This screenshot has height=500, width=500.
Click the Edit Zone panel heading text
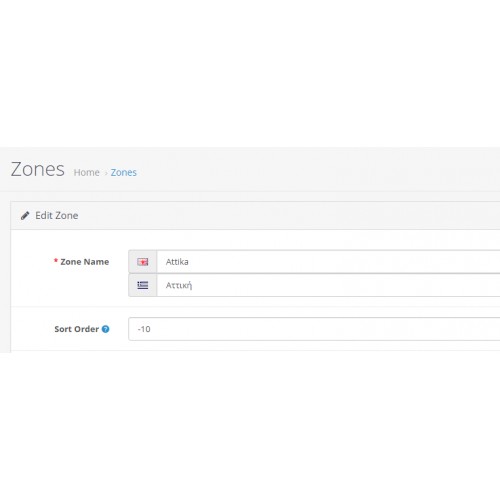57,216
